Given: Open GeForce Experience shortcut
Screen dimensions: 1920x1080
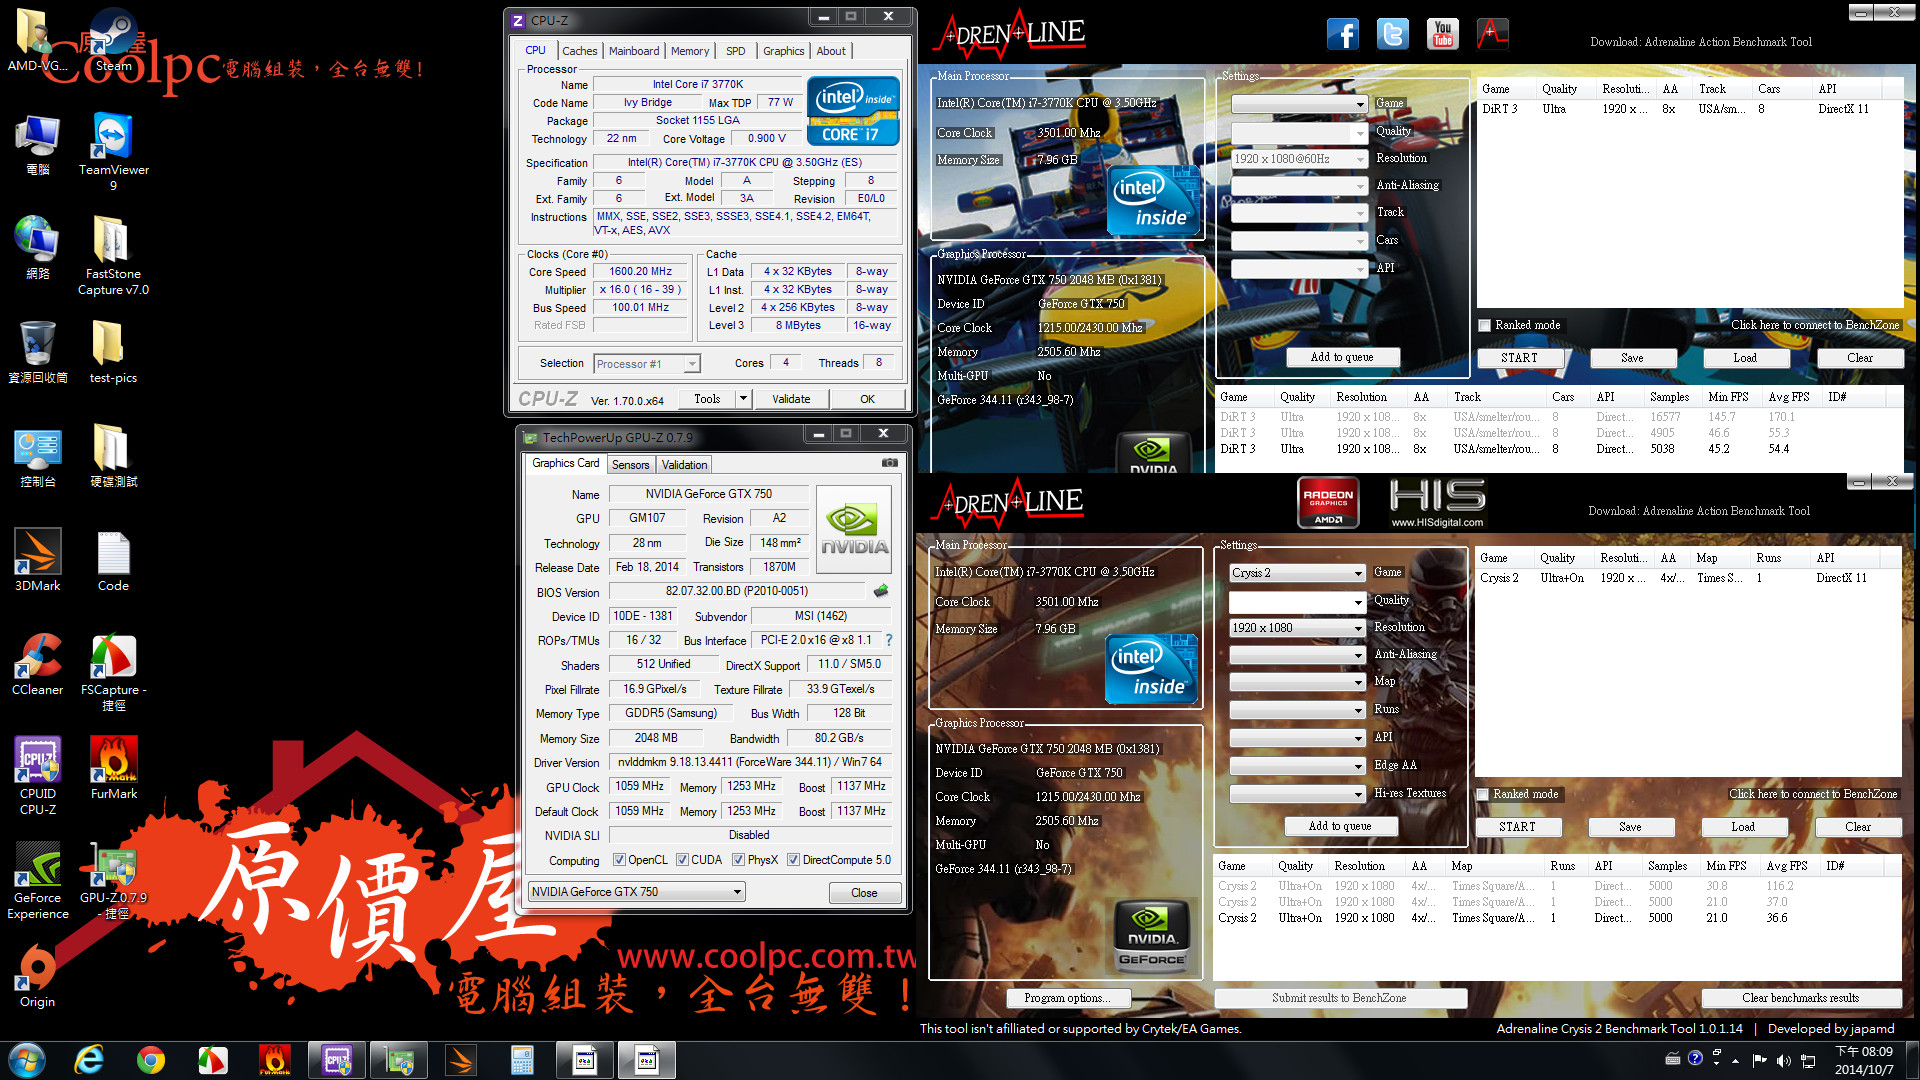Looking at the screenshot, I should 37,880.
